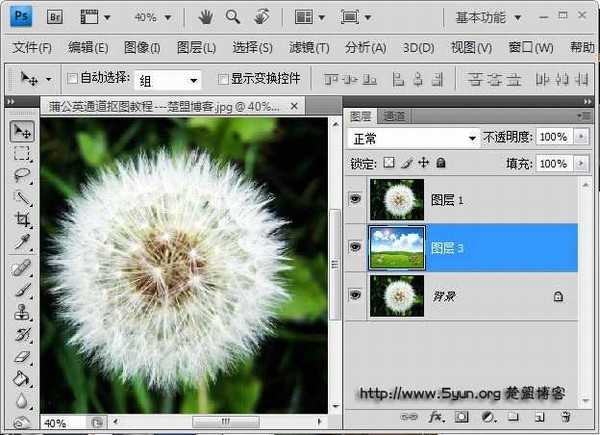Open the 组 auto-select dropdown
The image size is (600, 435).
tap(170, 79)
